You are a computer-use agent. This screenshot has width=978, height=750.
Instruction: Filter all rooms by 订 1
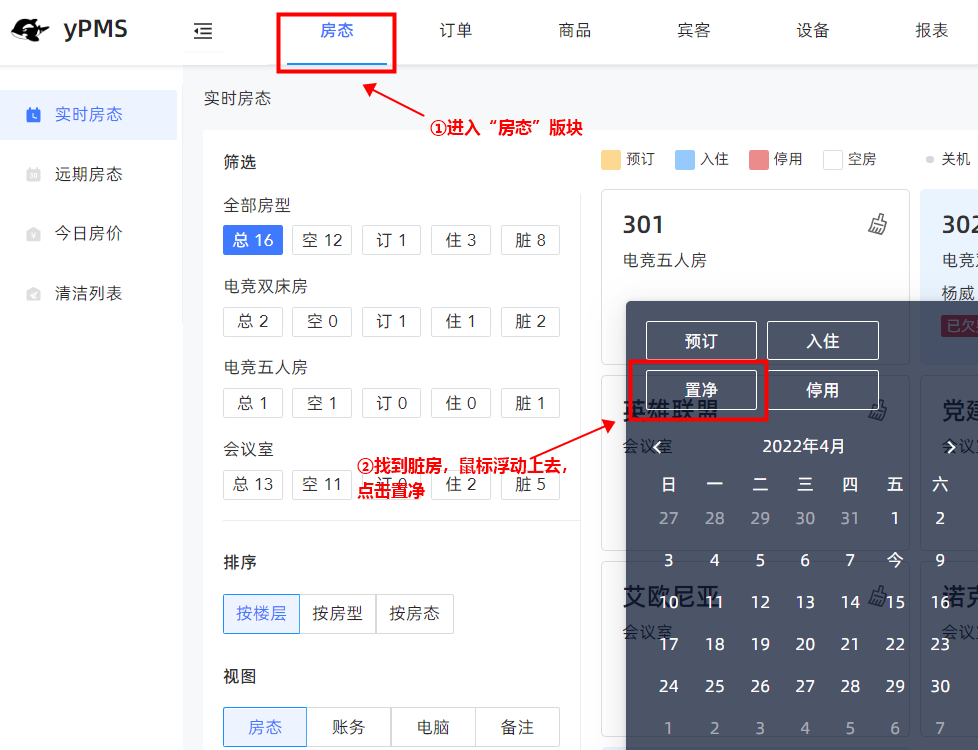(x=391, y=240)
